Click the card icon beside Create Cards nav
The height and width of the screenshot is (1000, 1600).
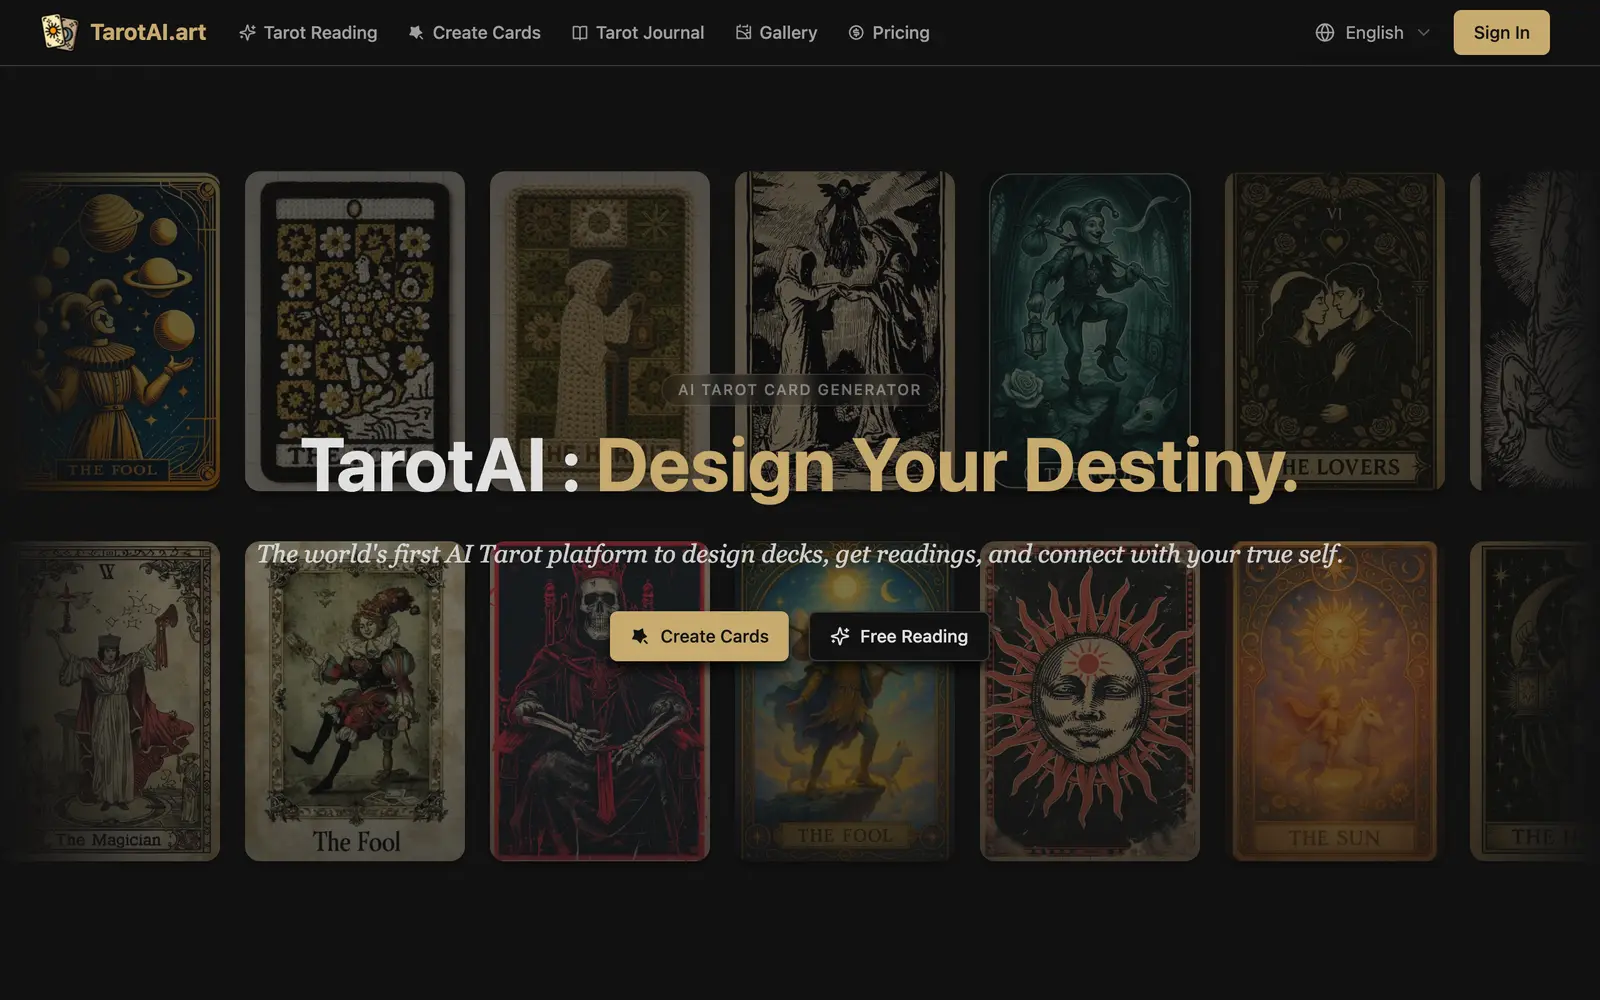(x=416, y=33)
